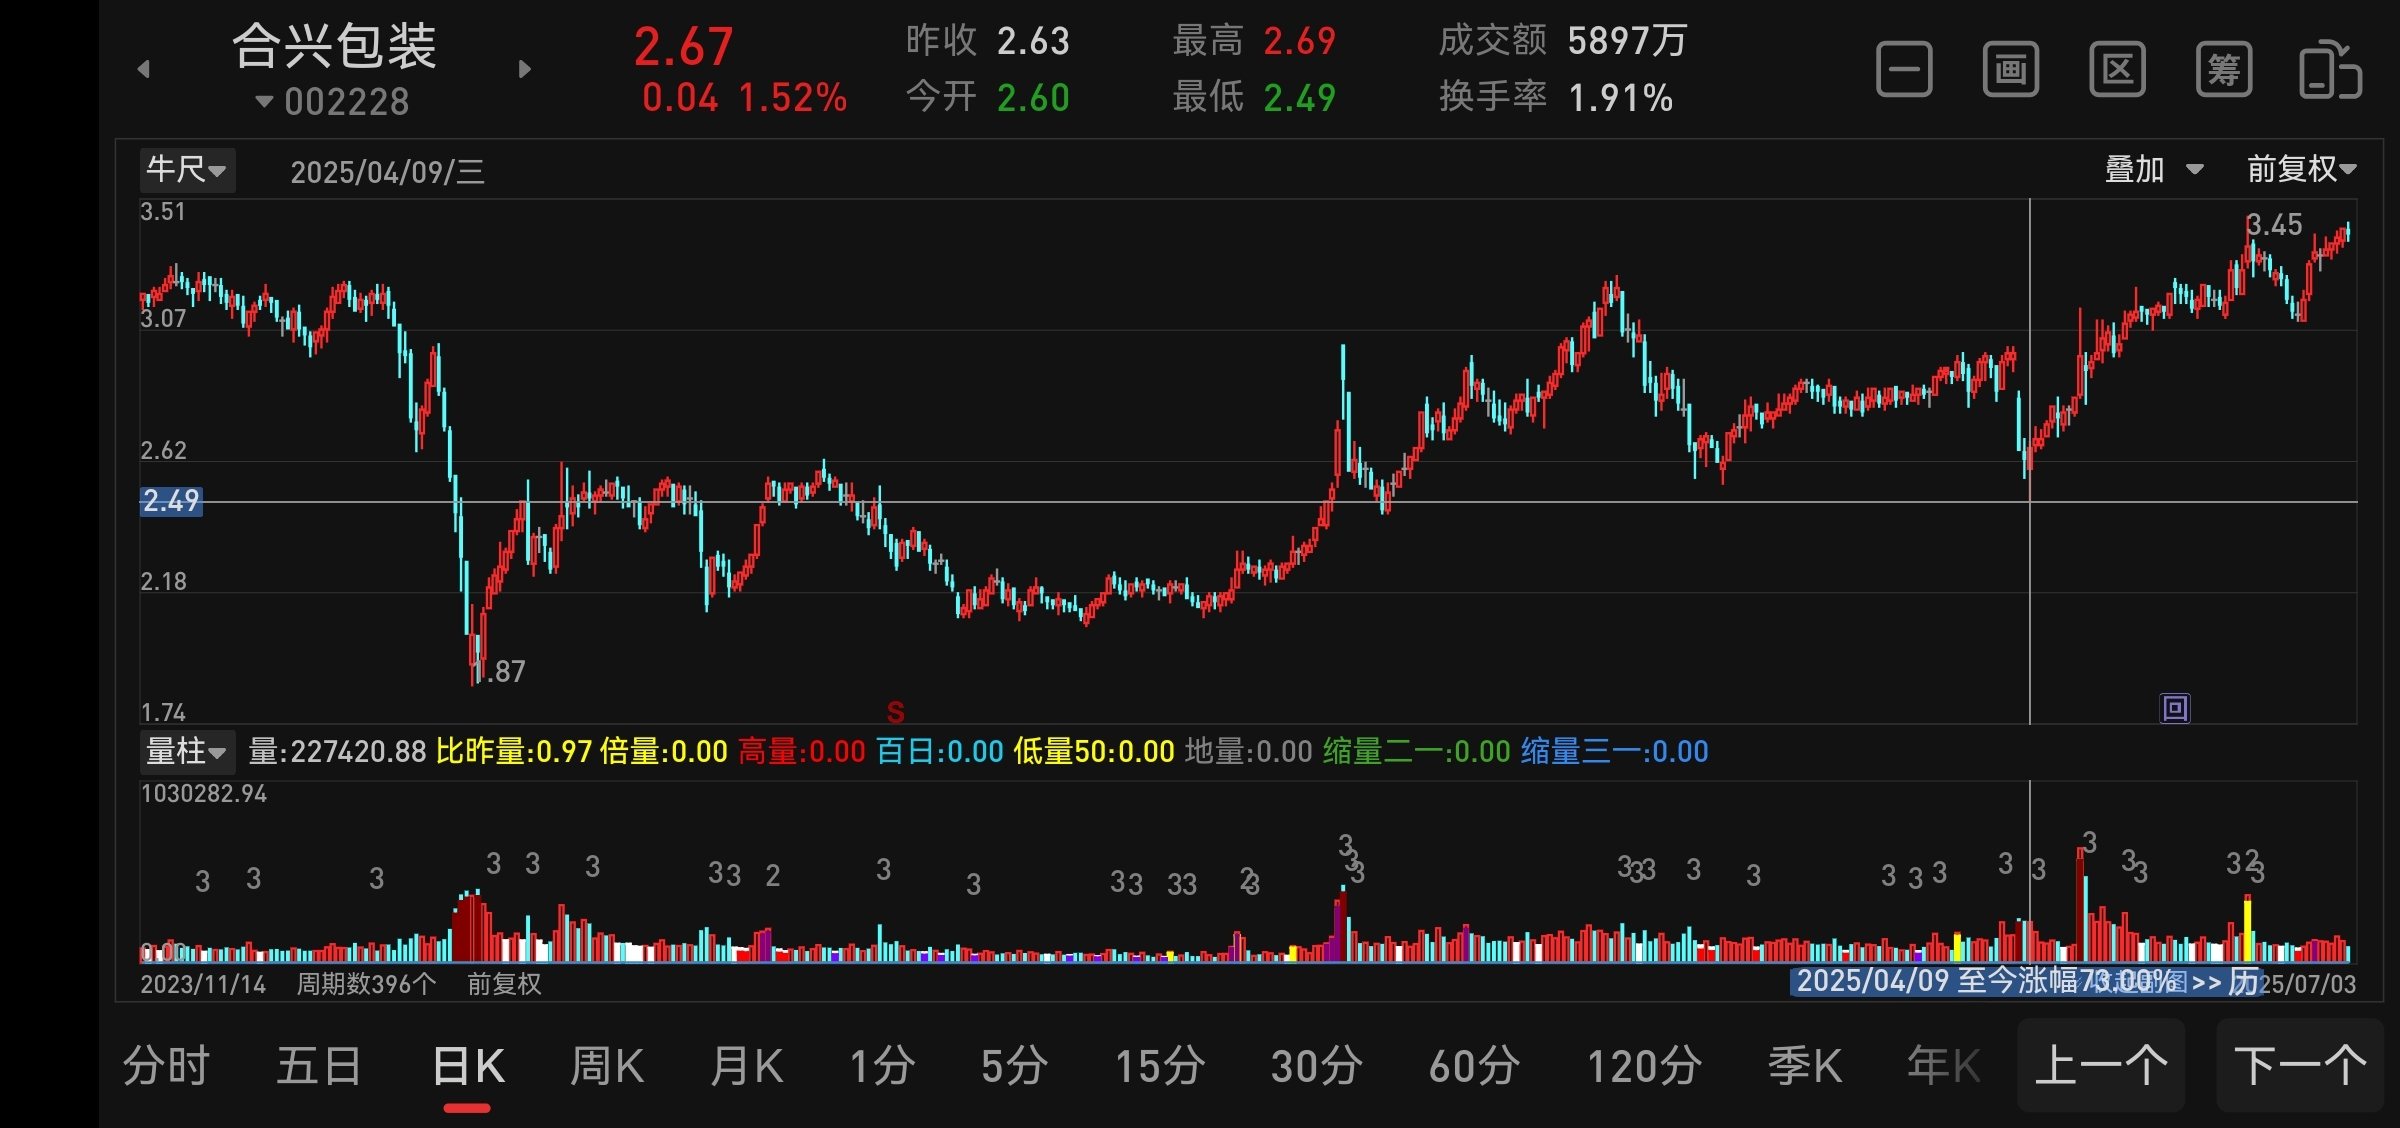Screen dimensions: 2400x1128
Task: Click the 筹 chip distribution icon
Action: tap(2223, 70)
